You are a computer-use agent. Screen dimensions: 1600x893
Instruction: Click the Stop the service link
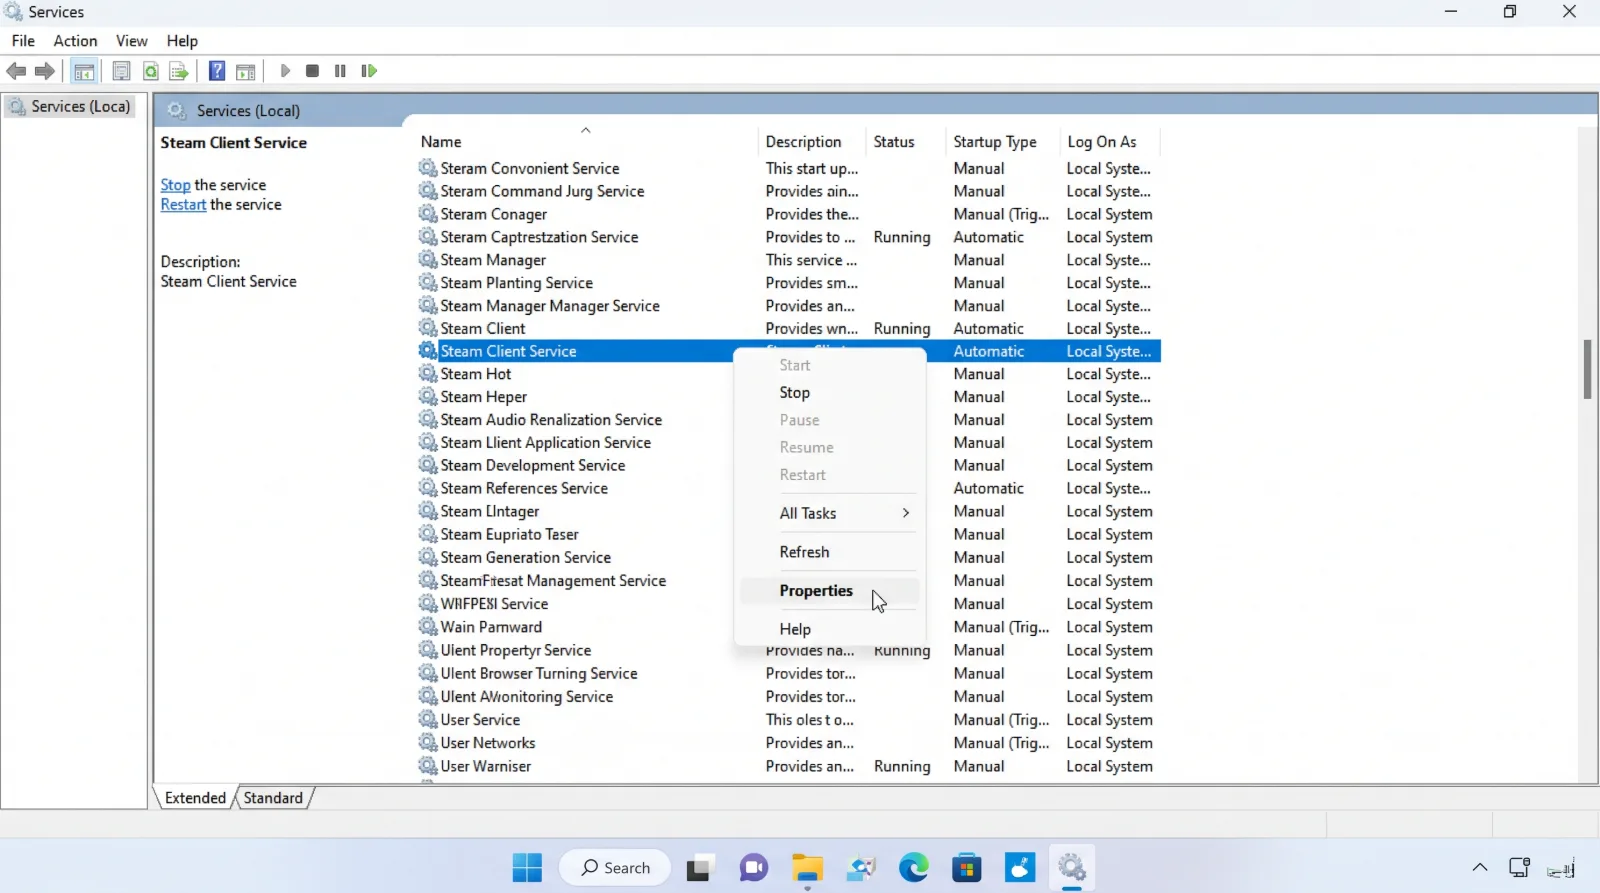(x=175, y=185)
